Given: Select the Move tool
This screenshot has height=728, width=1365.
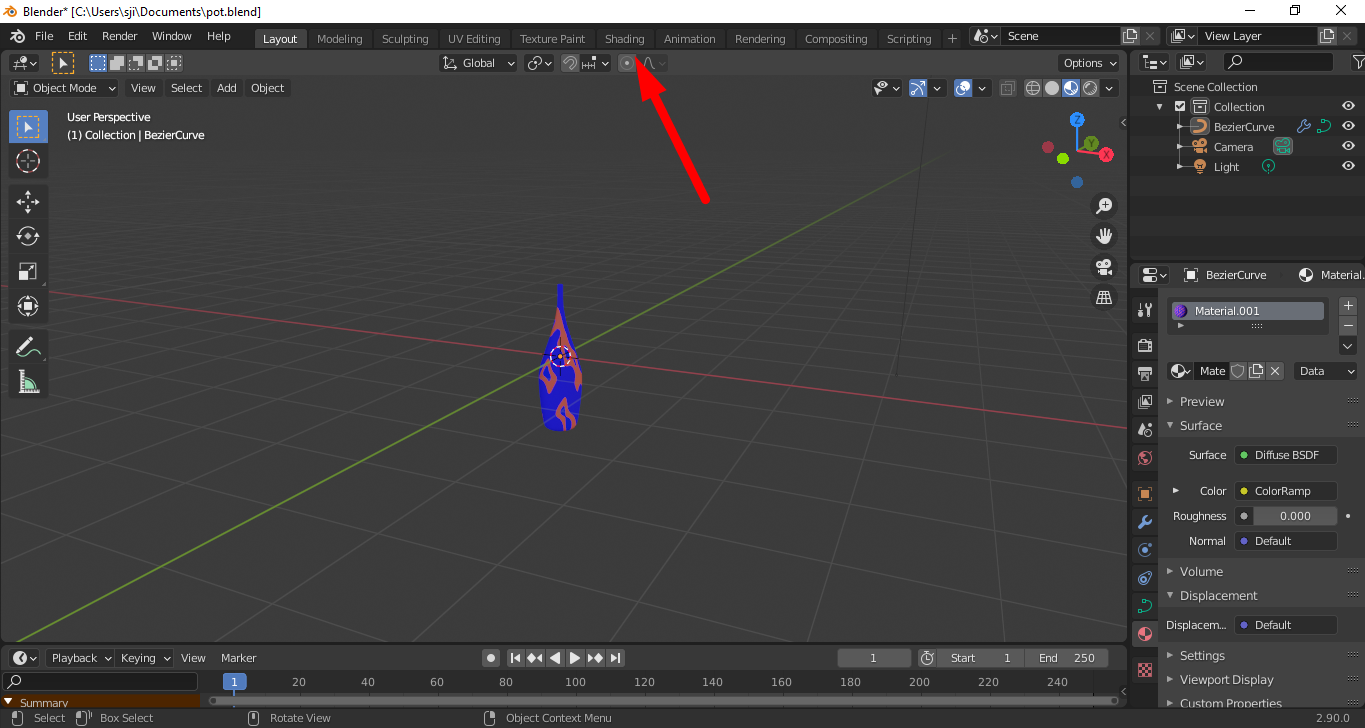Looking at the screenshot, I should pyautogui.click(x=28, y=201).
